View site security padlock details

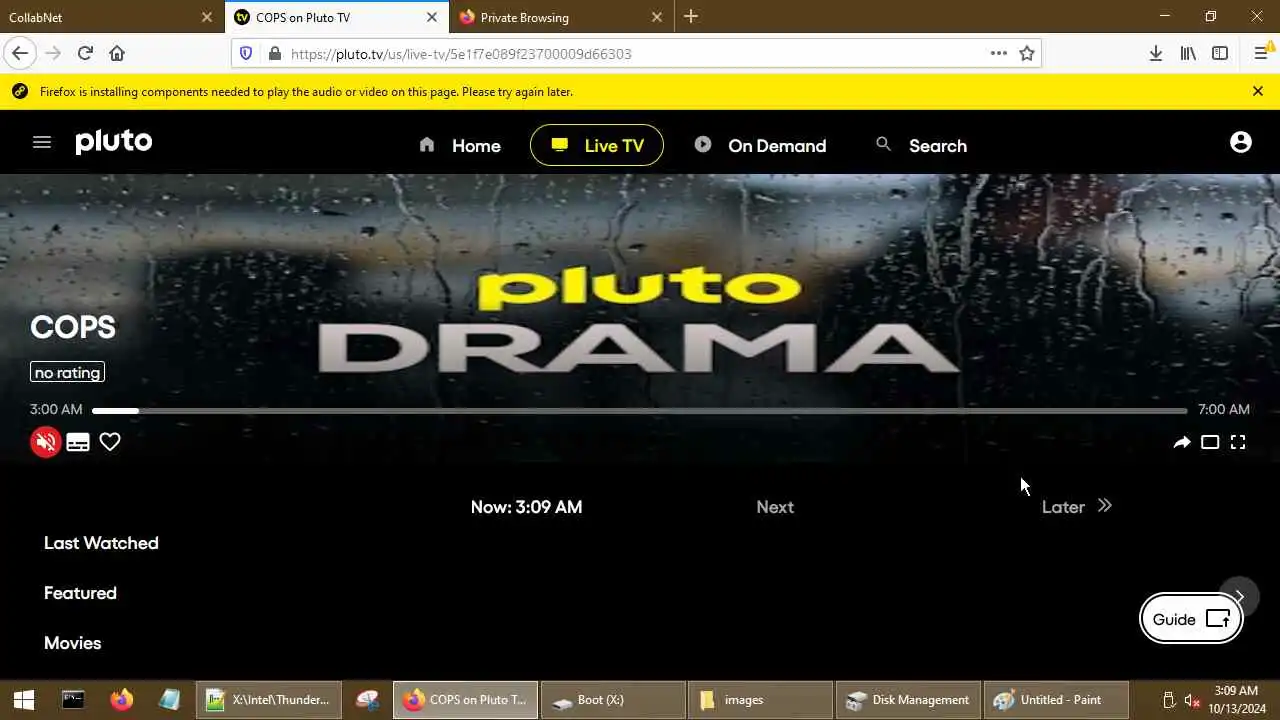(x=275, y=53)
